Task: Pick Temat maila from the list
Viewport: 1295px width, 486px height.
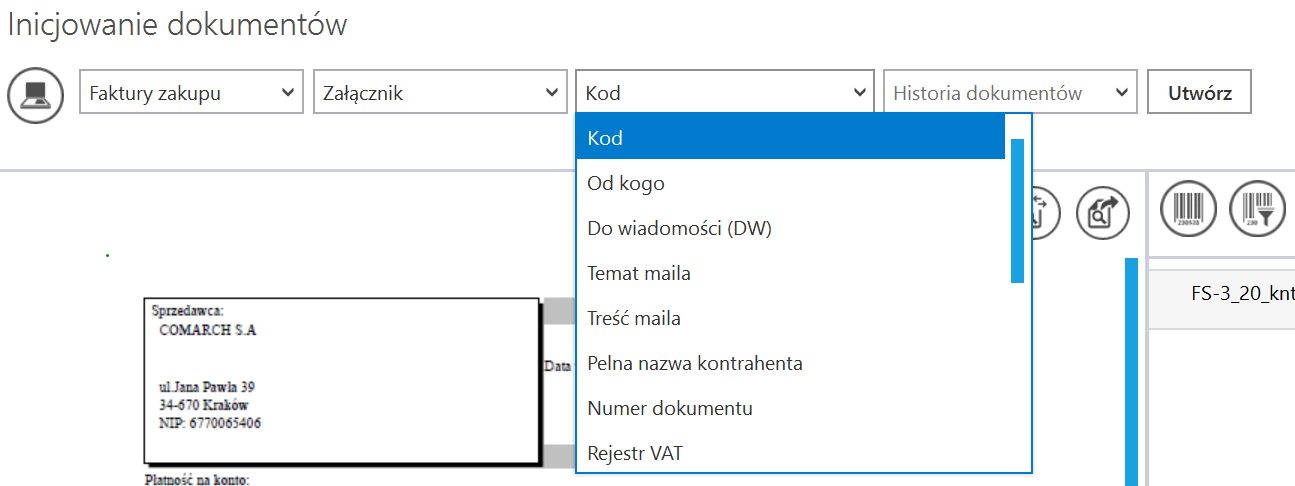Action: [x=790, y=273]
